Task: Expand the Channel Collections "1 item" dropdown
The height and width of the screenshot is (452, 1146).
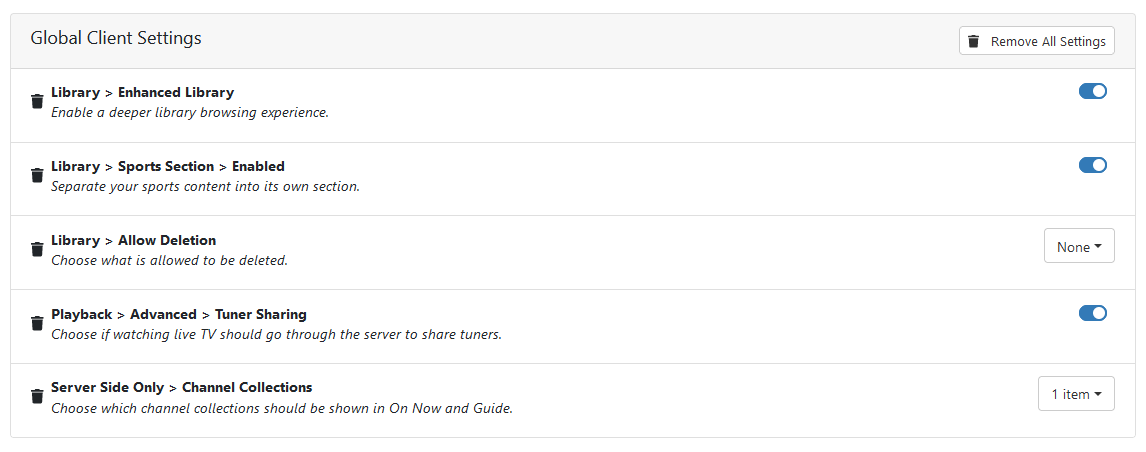Action: (x=1076, y=394)
